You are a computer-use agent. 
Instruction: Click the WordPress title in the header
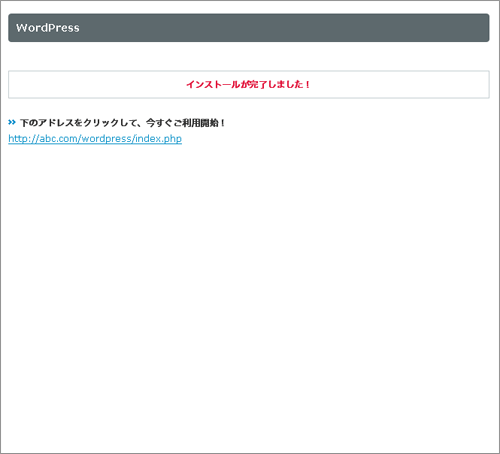pyautogui.click(x=48, y=28)
